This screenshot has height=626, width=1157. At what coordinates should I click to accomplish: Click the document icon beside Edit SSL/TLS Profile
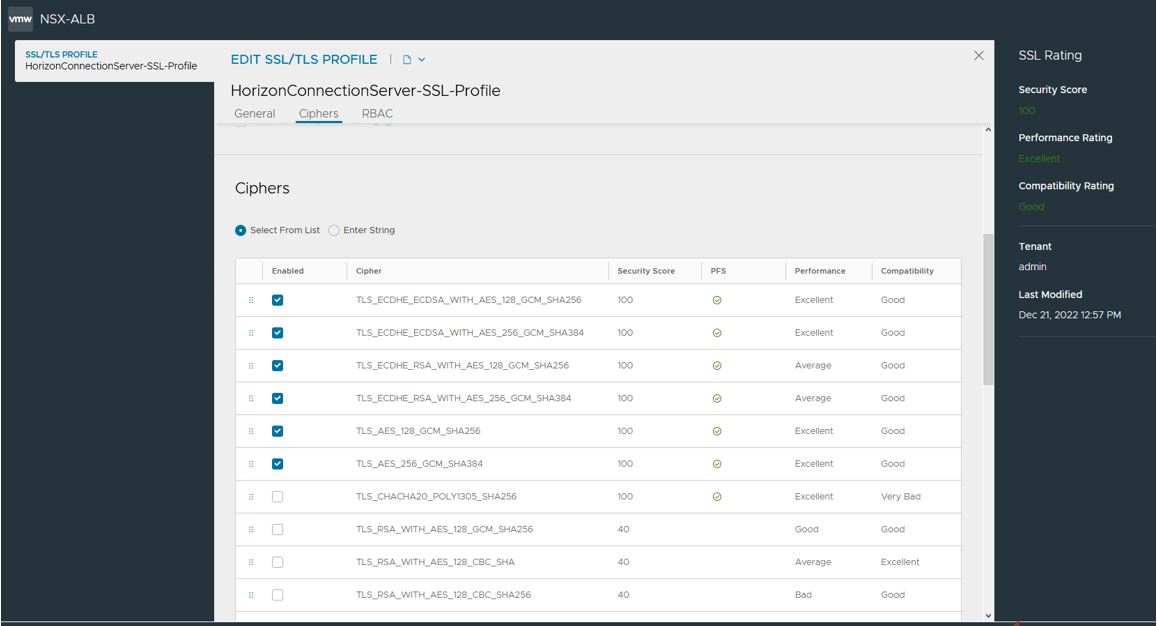click(x=407, y=60)
